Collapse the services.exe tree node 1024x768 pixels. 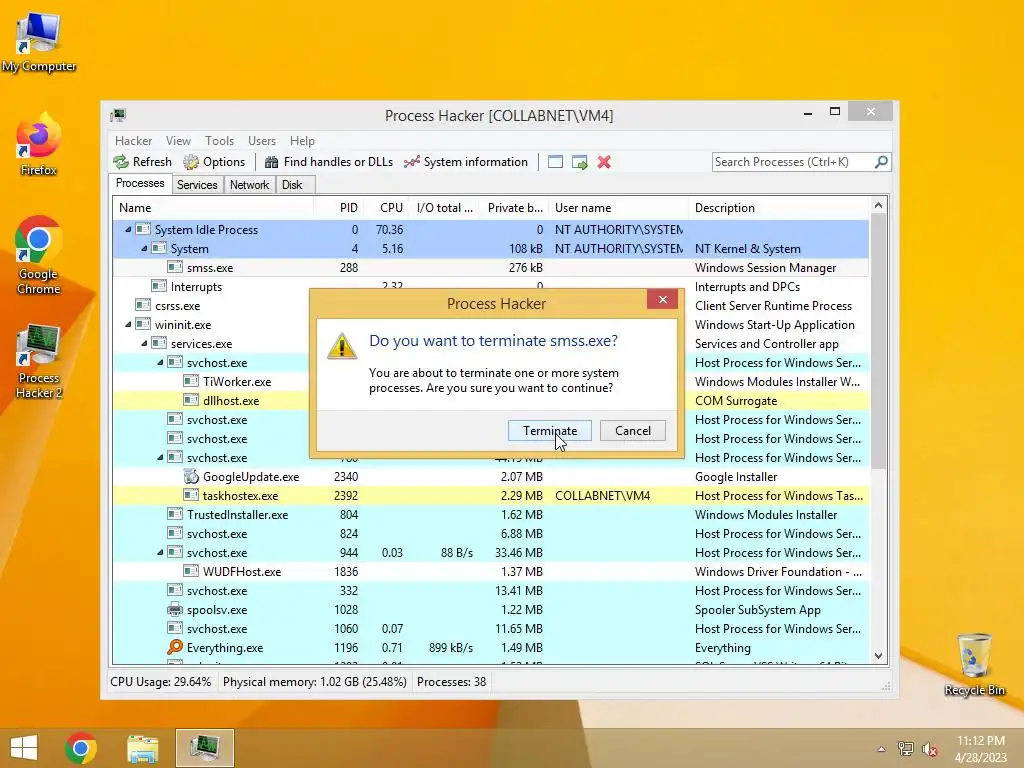pos(144,344)
